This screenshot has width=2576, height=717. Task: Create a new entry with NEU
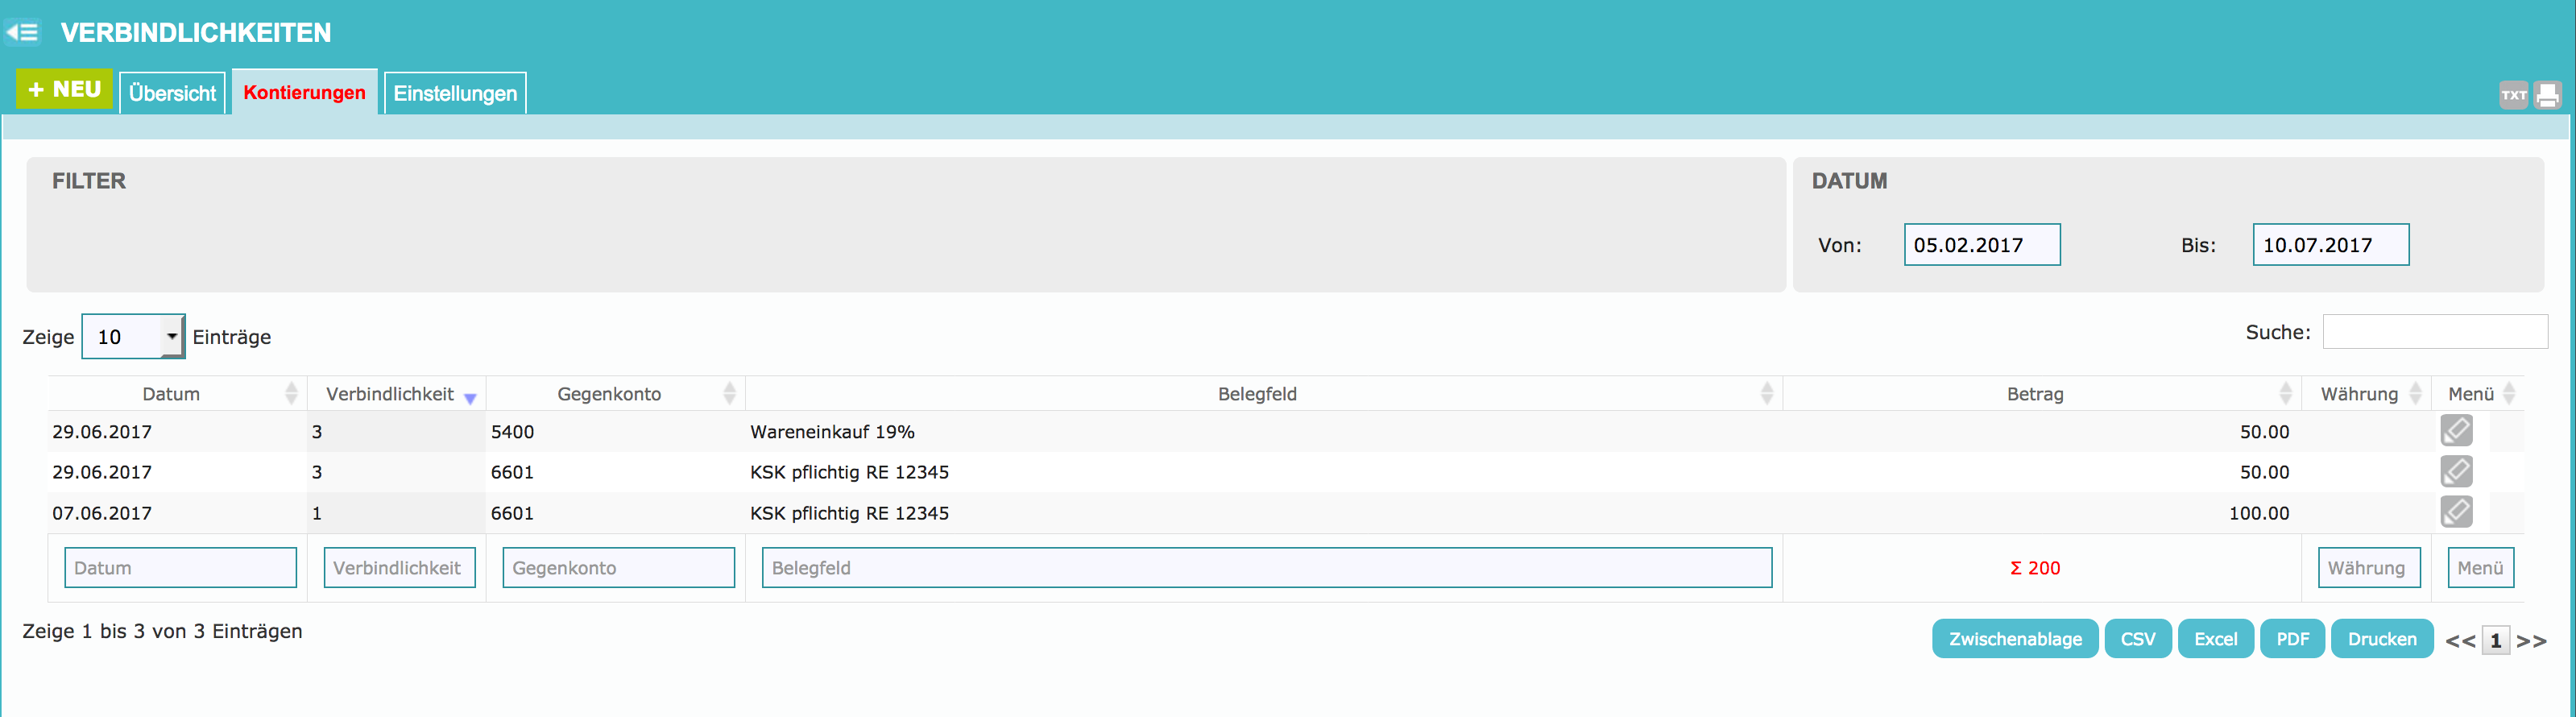64,90
